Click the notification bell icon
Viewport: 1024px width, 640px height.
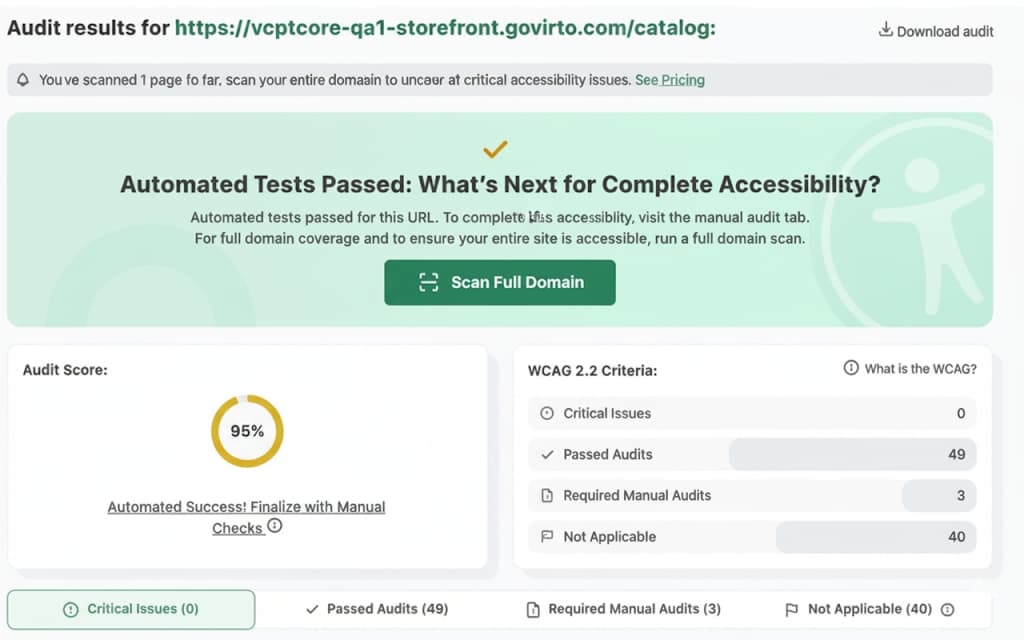tap(23, 80)
